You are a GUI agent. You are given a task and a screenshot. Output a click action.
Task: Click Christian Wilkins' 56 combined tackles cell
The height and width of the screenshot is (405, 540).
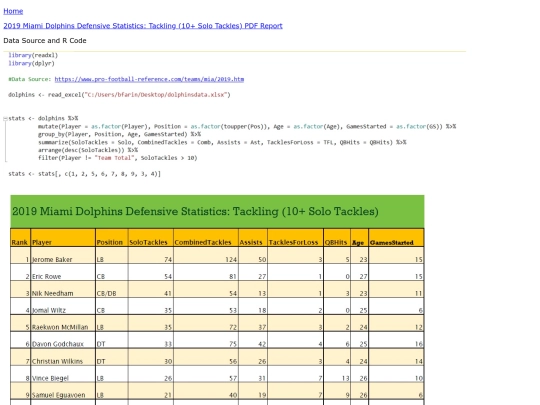206,357
